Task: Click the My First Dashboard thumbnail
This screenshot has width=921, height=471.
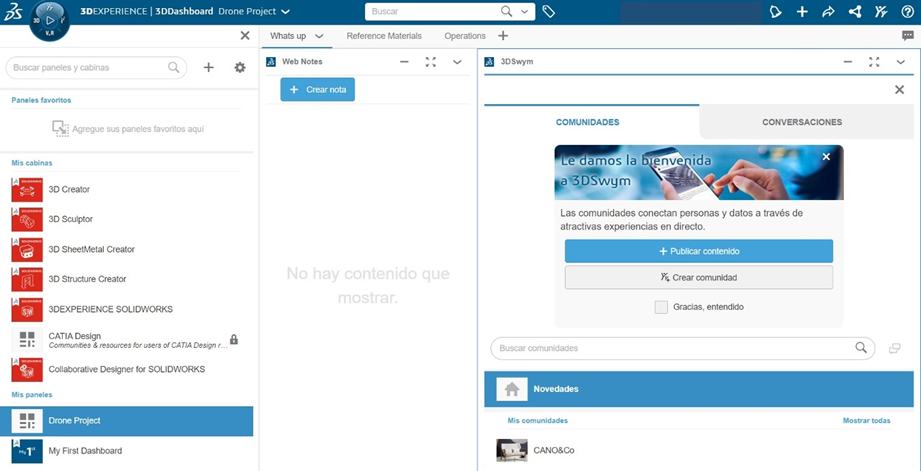Action: (x=27, y=451)
